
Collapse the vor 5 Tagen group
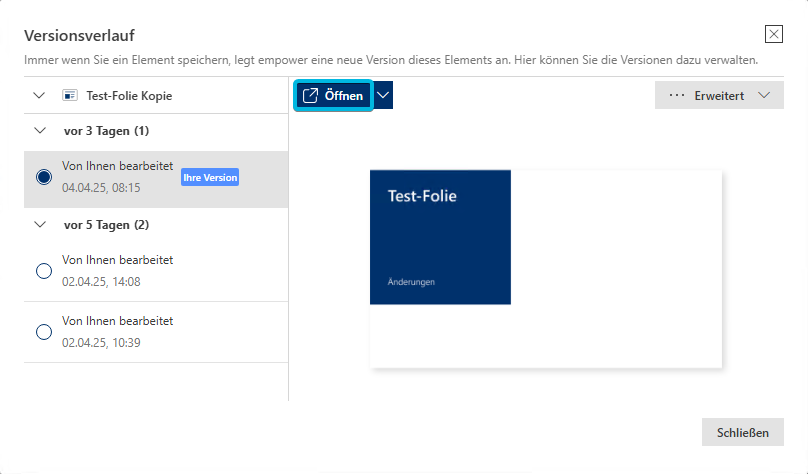click(x=40, y=225)
